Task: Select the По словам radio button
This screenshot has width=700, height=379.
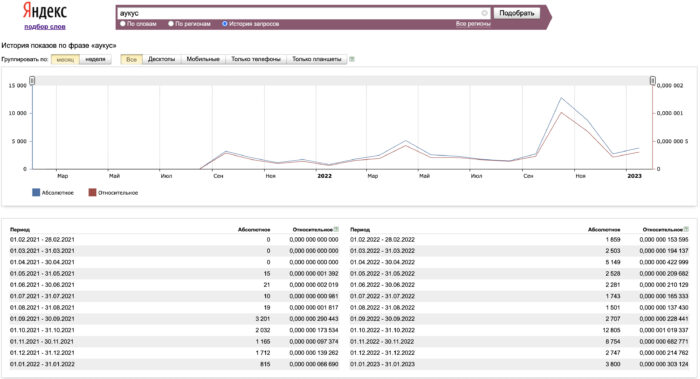Action: 123,24
